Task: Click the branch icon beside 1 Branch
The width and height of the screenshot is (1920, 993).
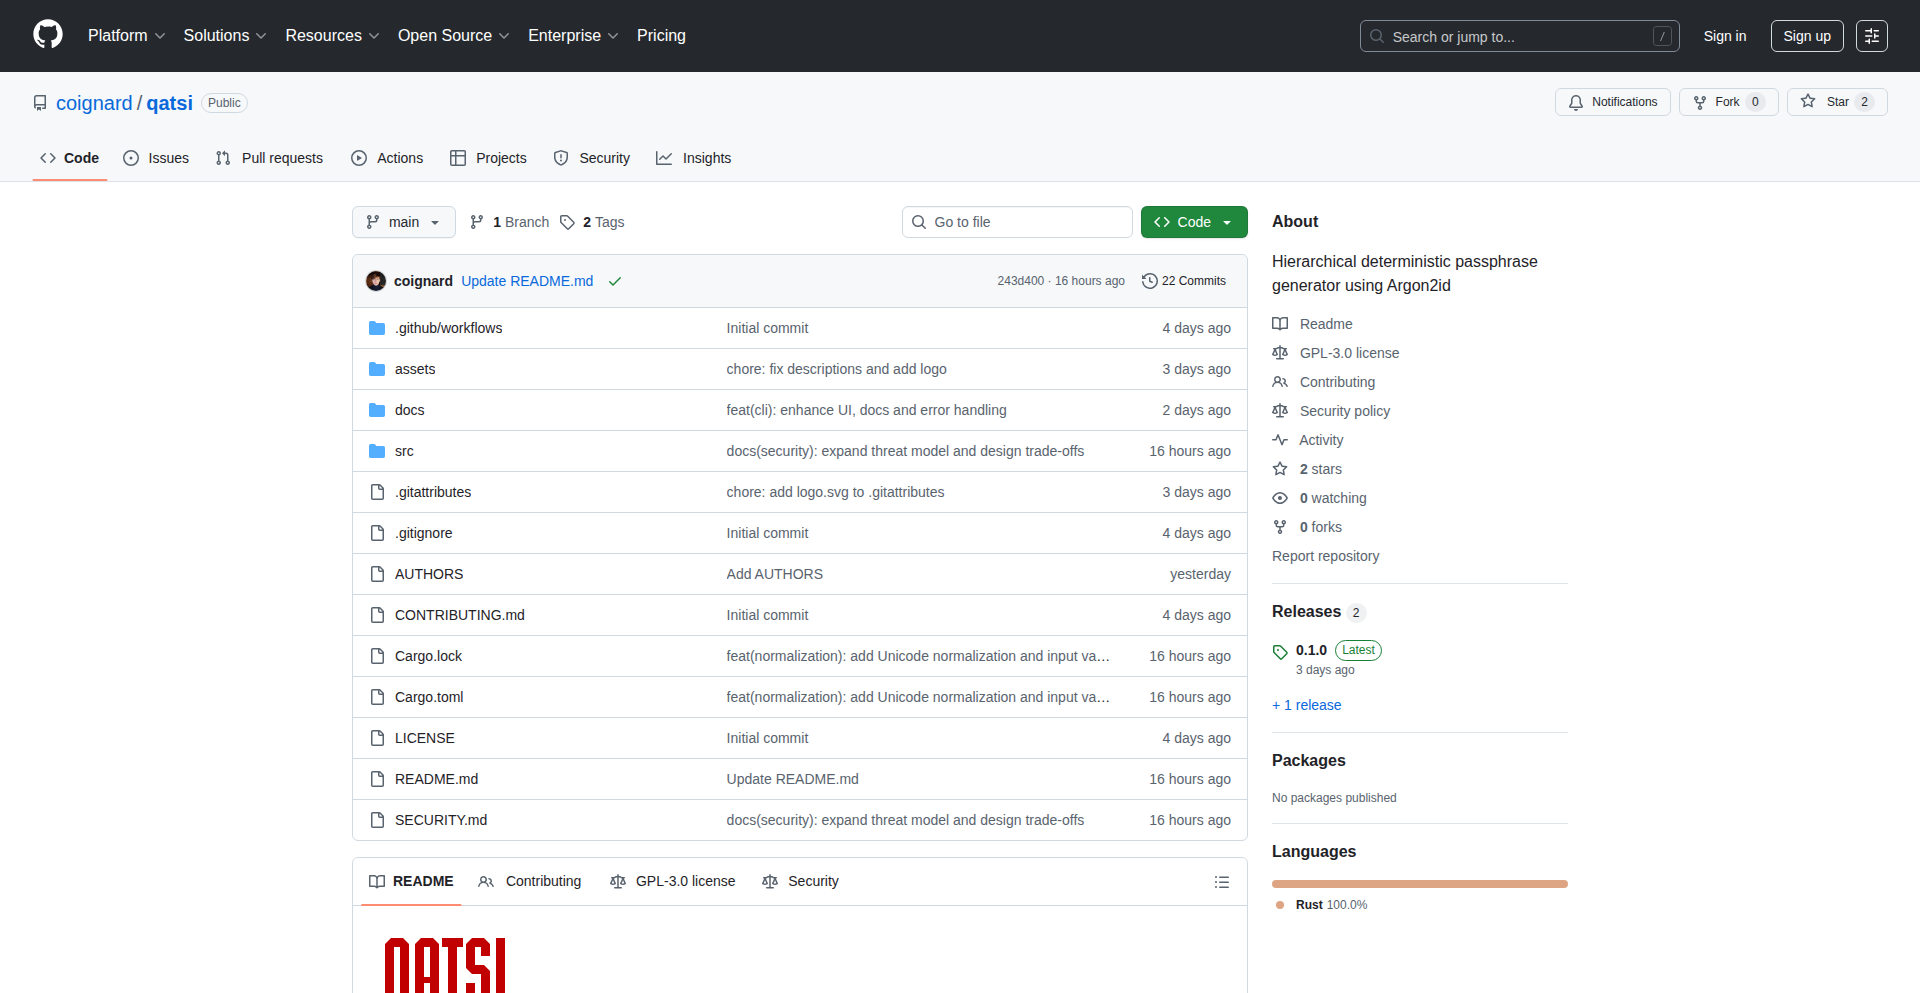Action: tap(477, 222)
